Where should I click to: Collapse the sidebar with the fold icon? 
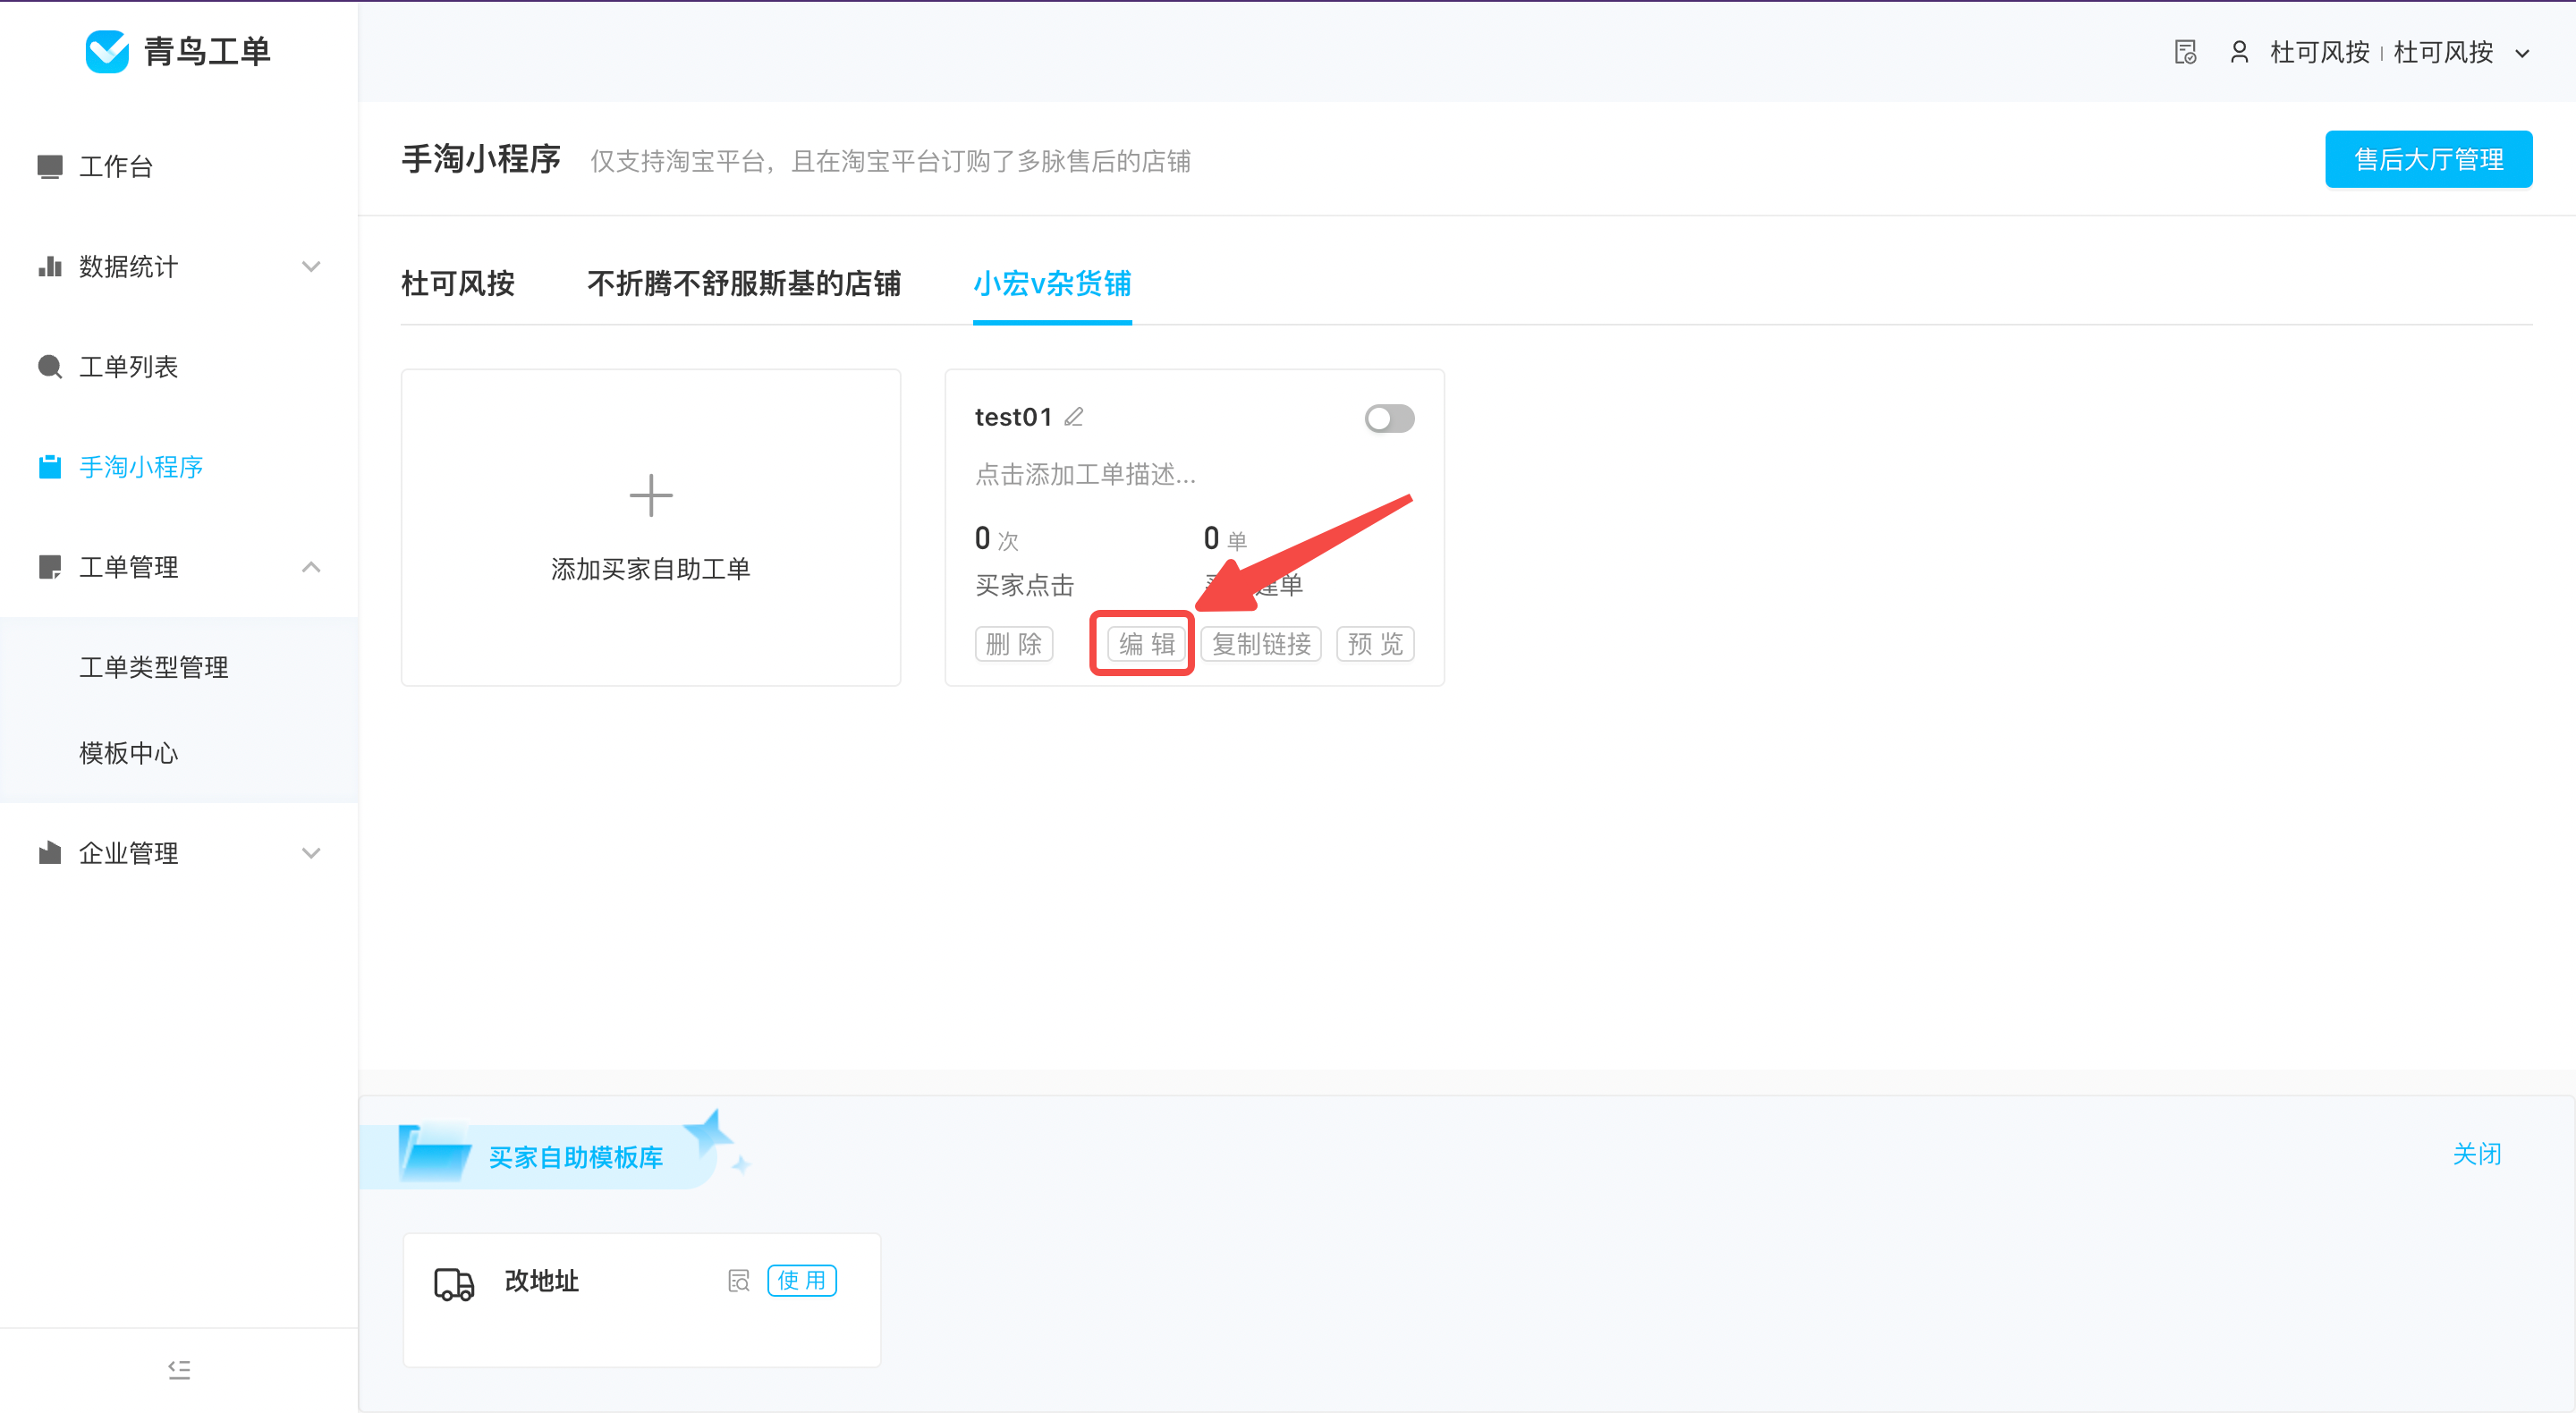(179, 1369)
